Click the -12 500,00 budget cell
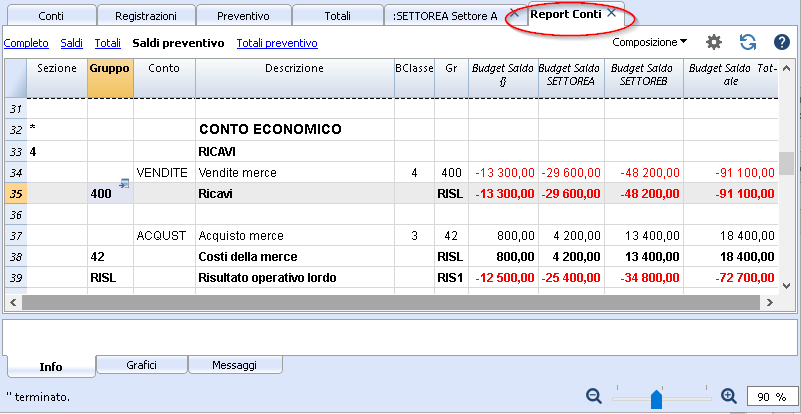This screenshot has height=414, width=801. [503, 278]
